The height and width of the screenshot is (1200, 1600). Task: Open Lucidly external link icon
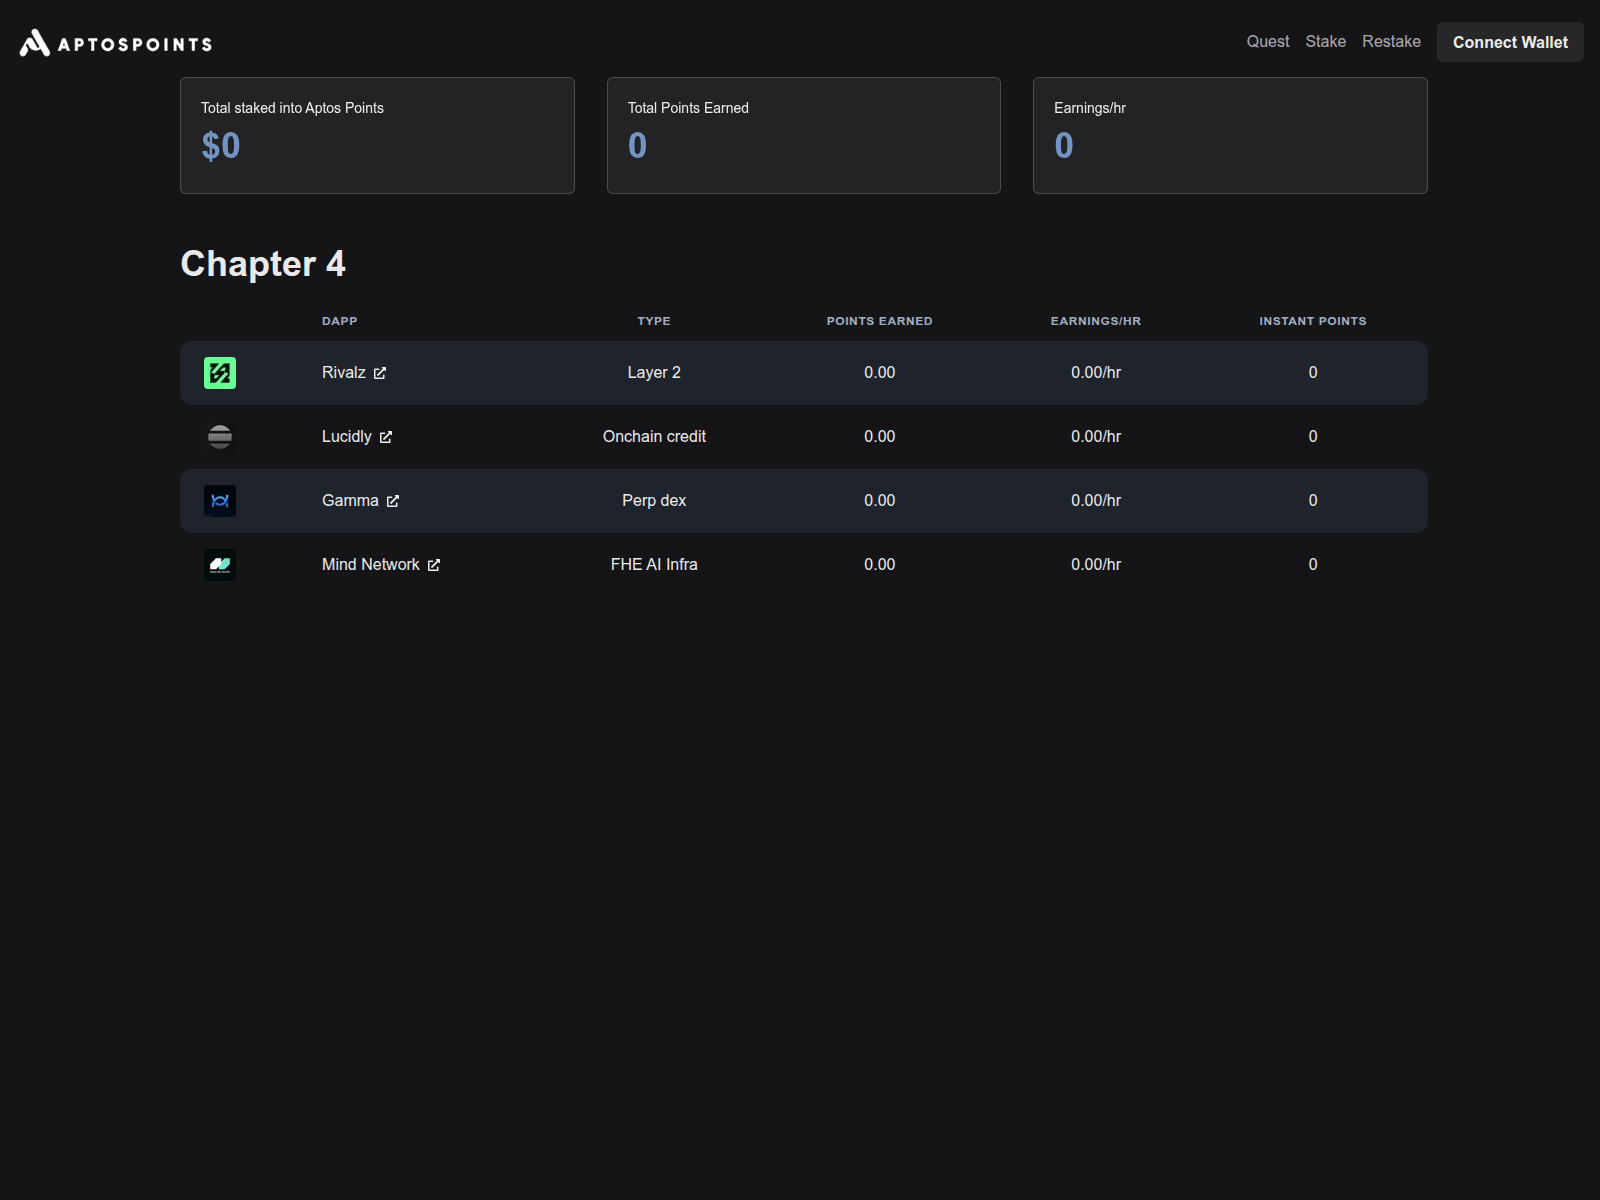[386, 437]
